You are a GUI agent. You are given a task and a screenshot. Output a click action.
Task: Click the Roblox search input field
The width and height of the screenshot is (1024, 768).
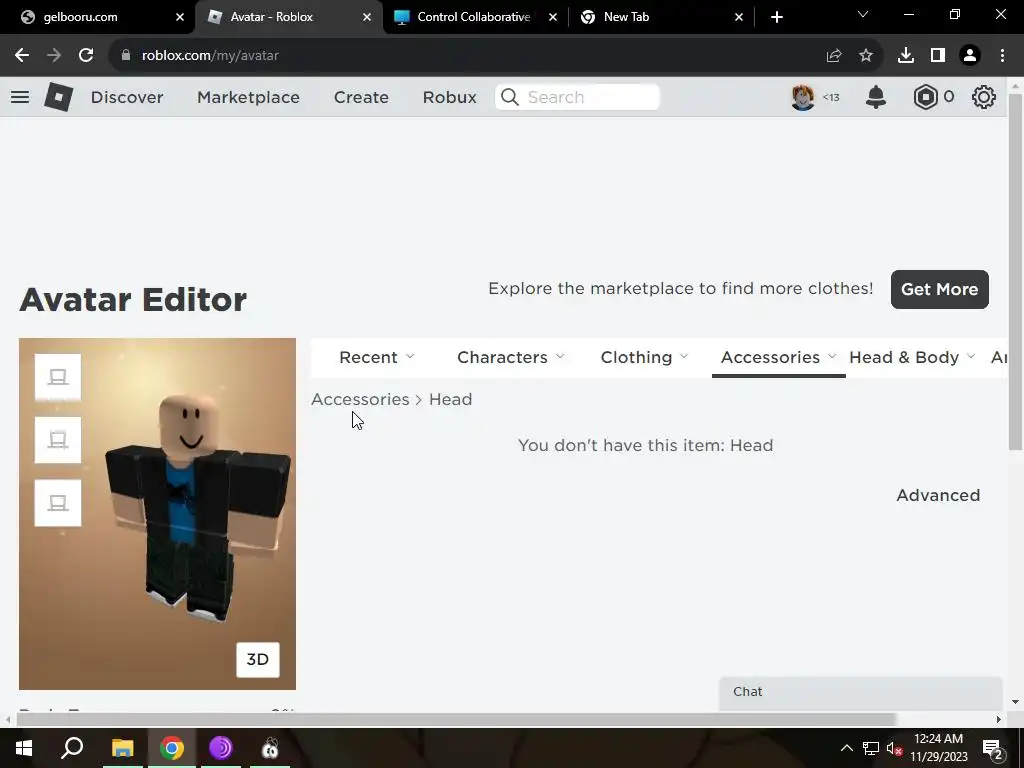[577, 97]
